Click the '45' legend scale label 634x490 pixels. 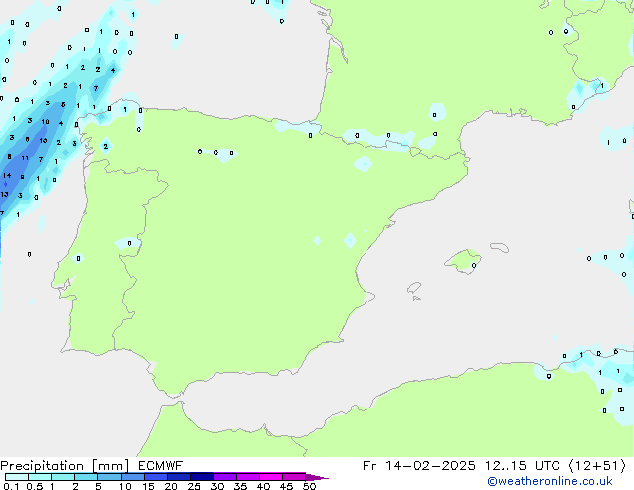point(286,486)
